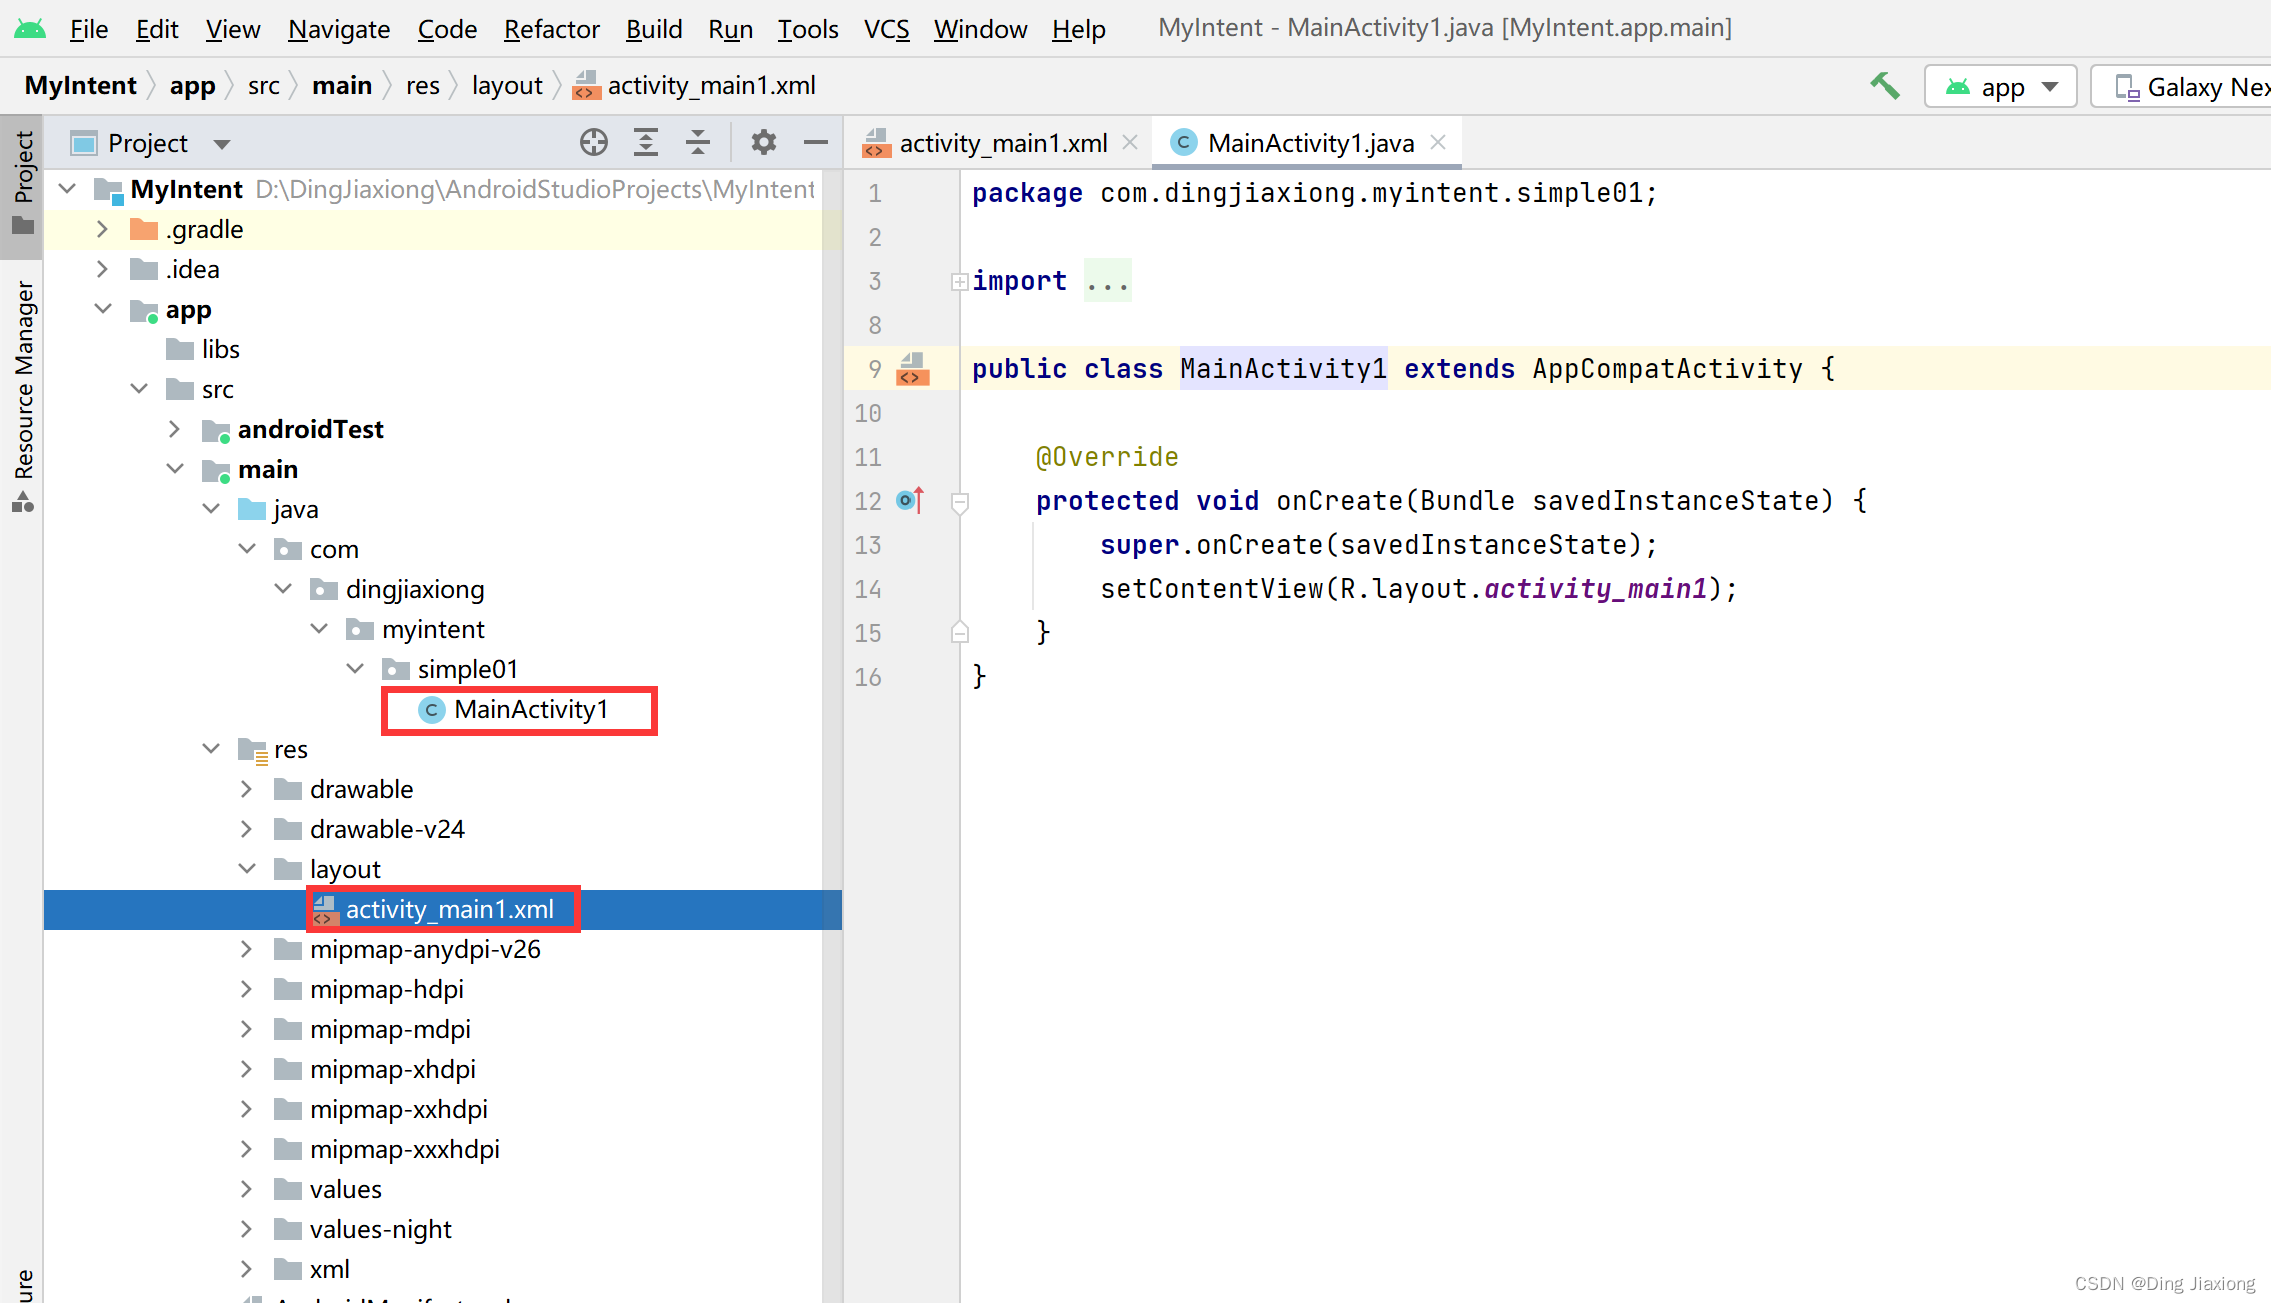
Task: Click Android Studio logo icon
Action: tap(30, 29)
